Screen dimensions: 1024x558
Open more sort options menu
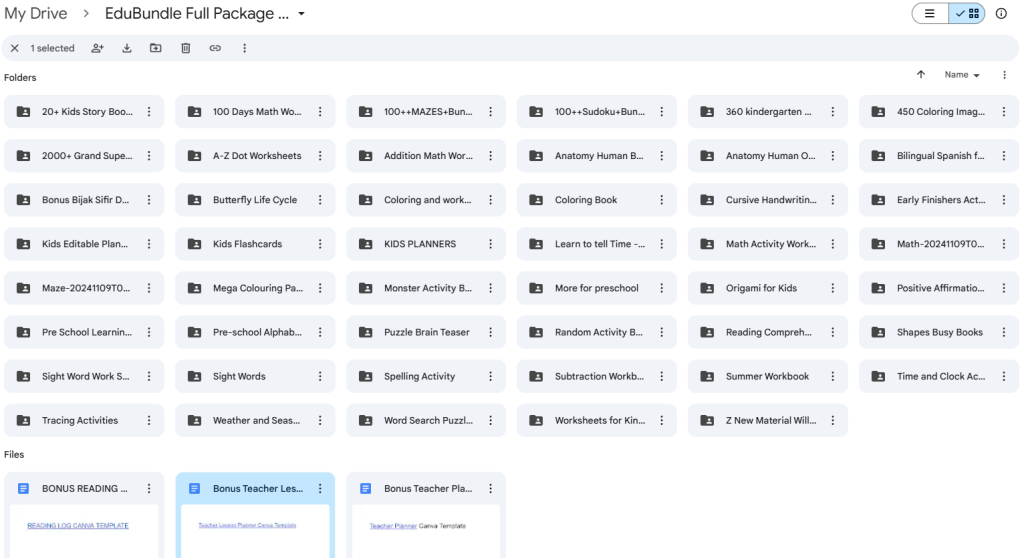click(x=1004, y=75)
